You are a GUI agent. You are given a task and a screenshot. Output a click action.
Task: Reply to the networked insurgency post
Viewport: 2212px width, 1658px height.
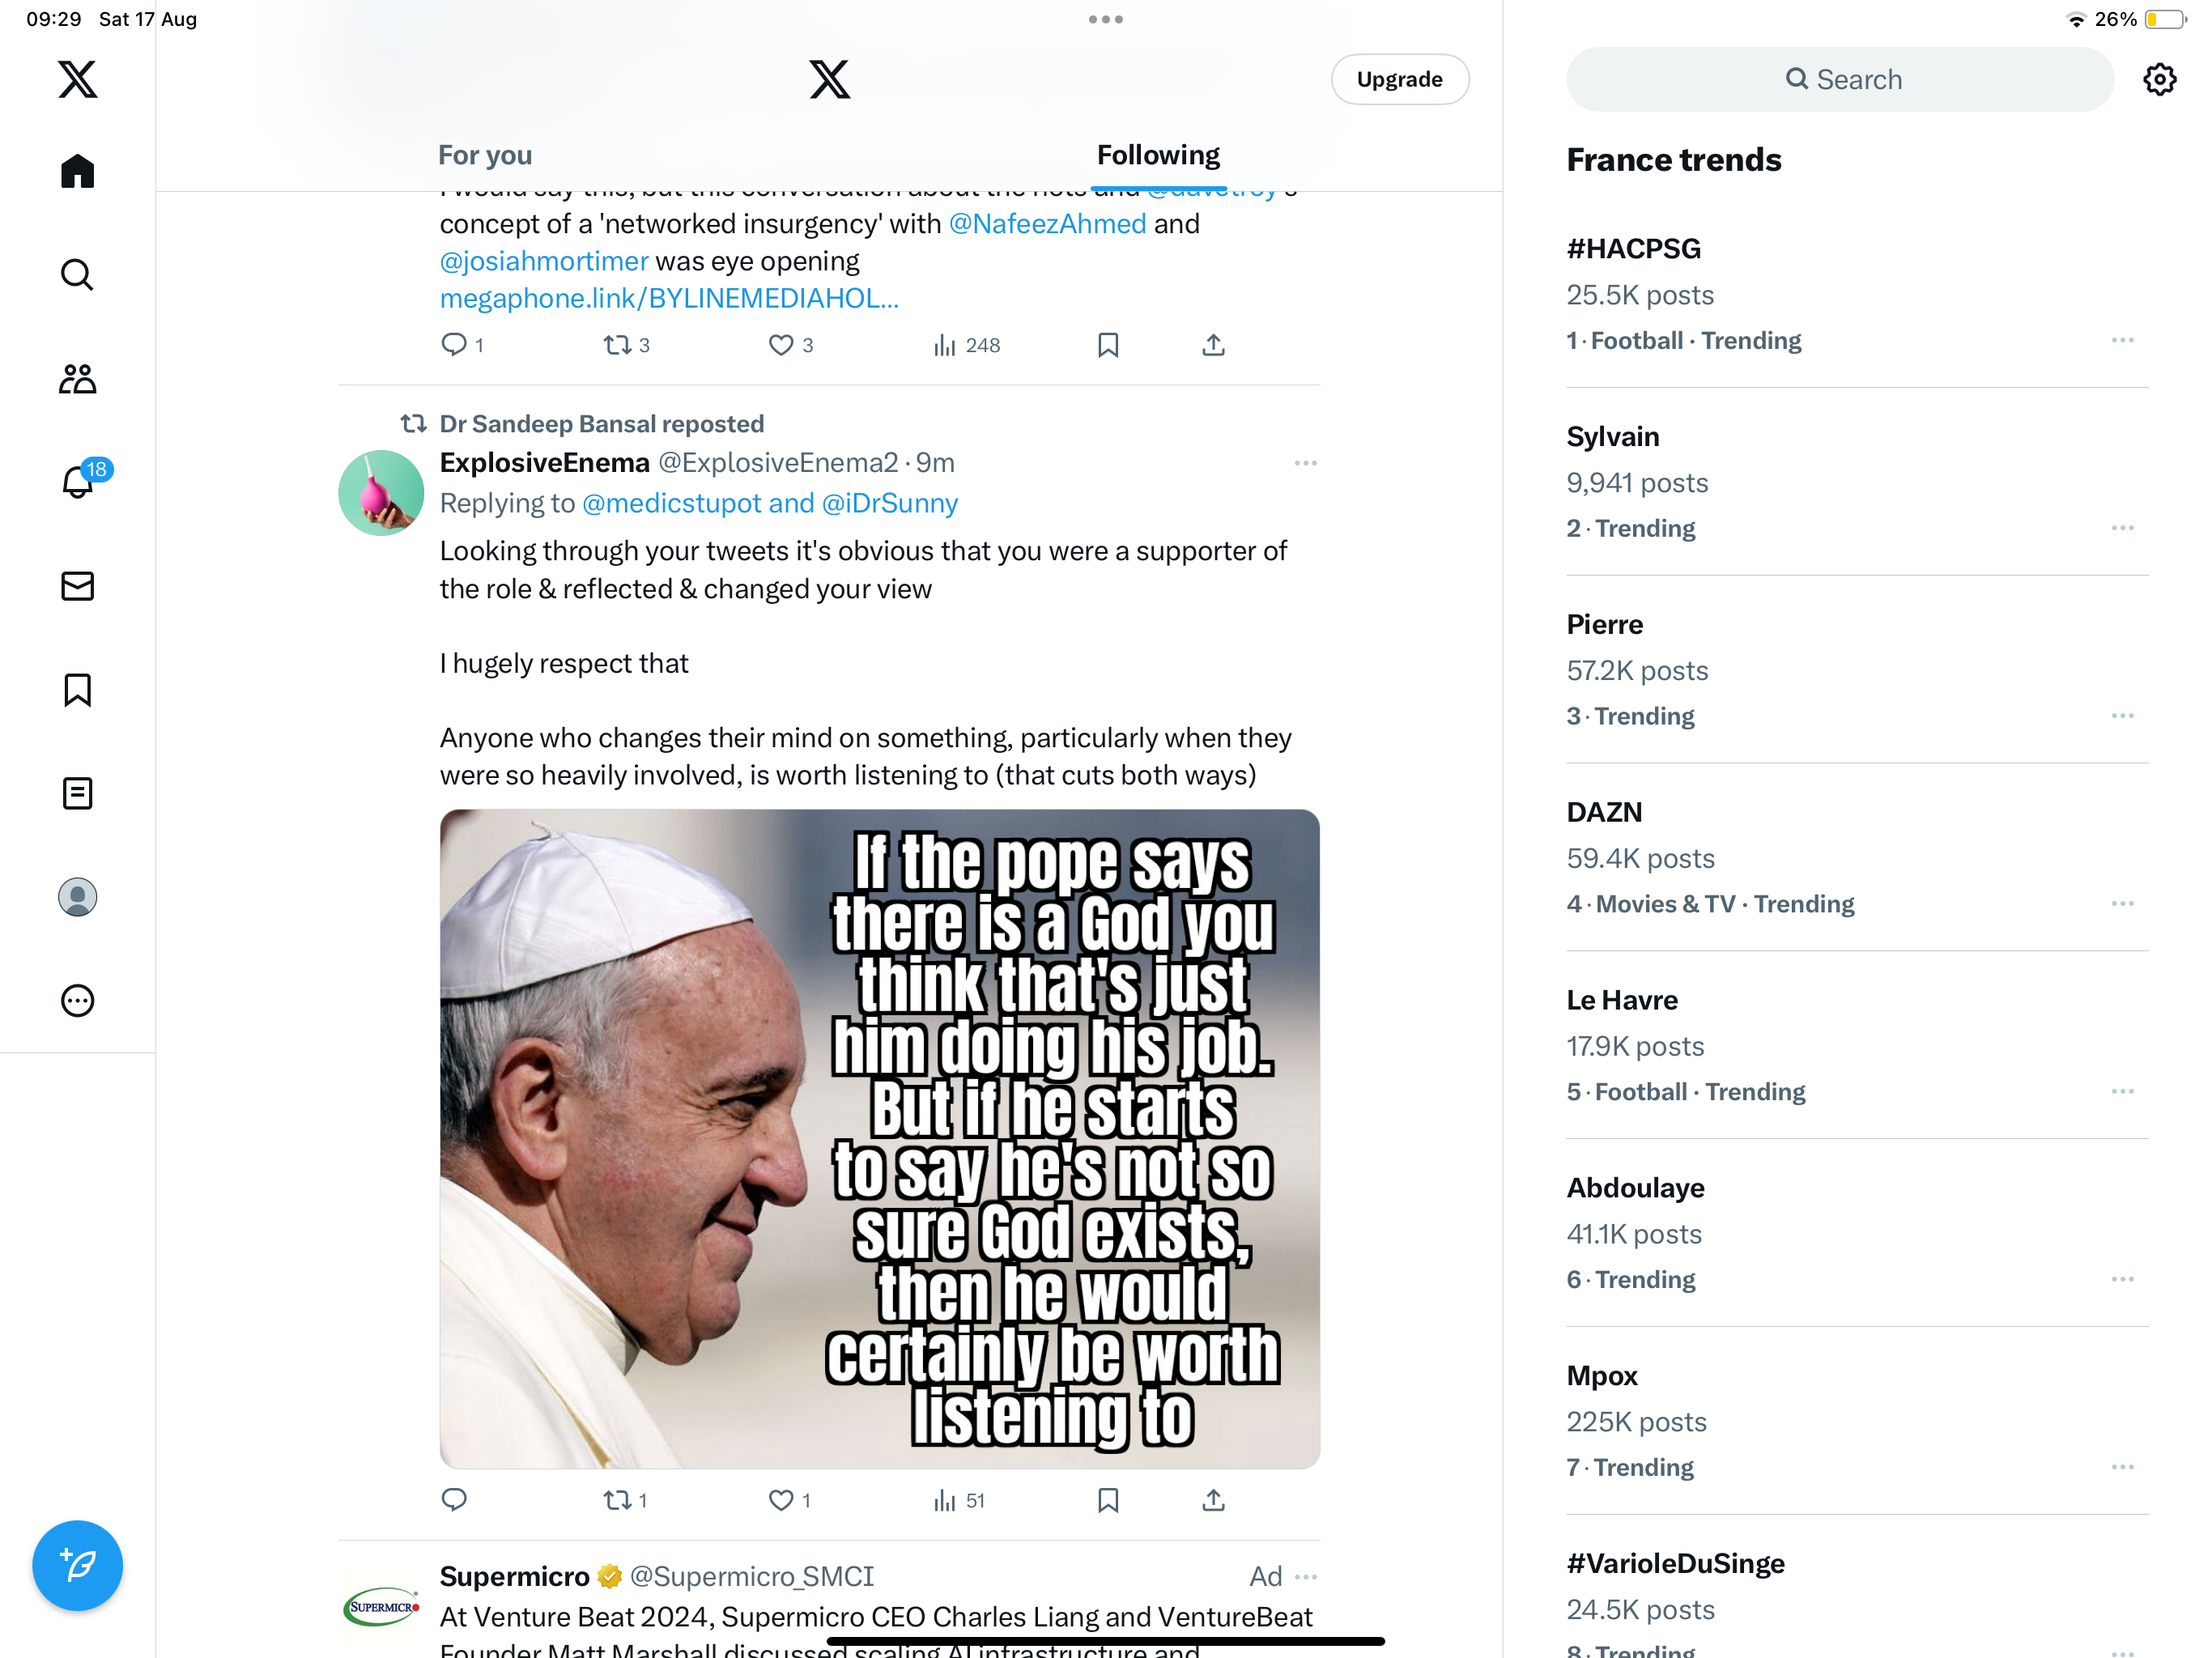462,345
